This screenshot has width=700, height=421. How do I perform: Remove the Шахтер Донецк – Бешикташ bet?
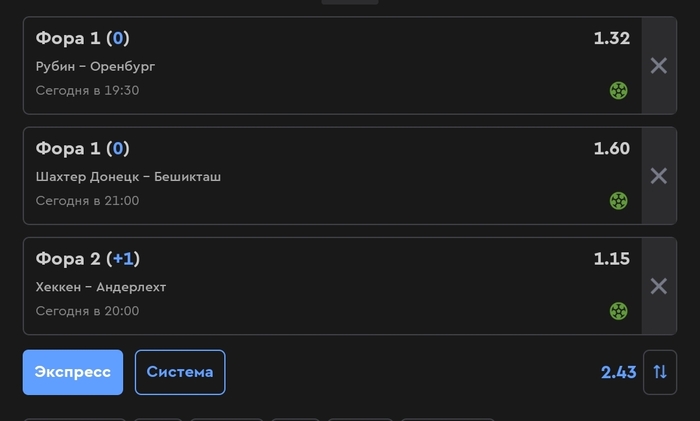click(659, 176)
